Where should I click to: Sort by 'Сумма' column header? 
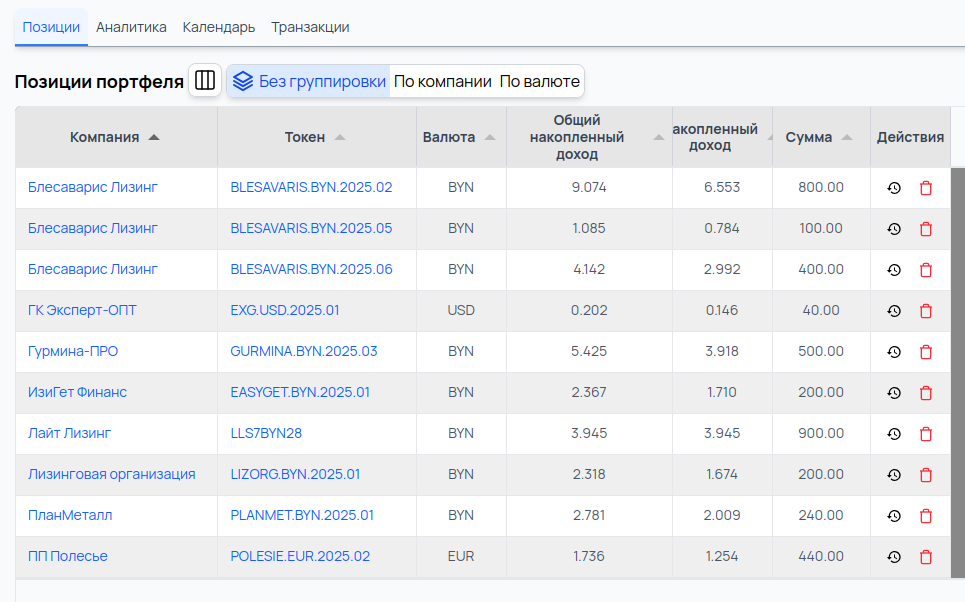[x=809, y=137]
